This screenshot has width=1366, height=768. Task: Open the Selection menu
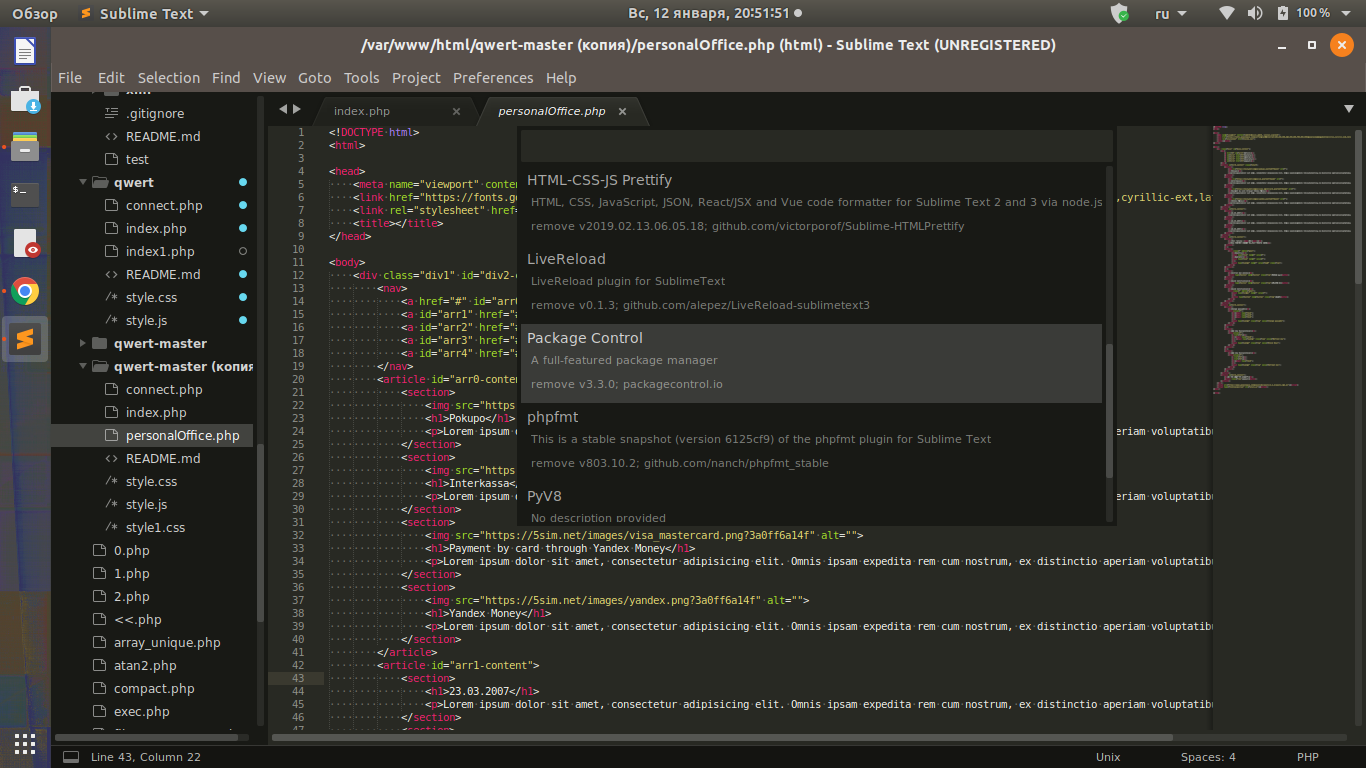[169, 78]
